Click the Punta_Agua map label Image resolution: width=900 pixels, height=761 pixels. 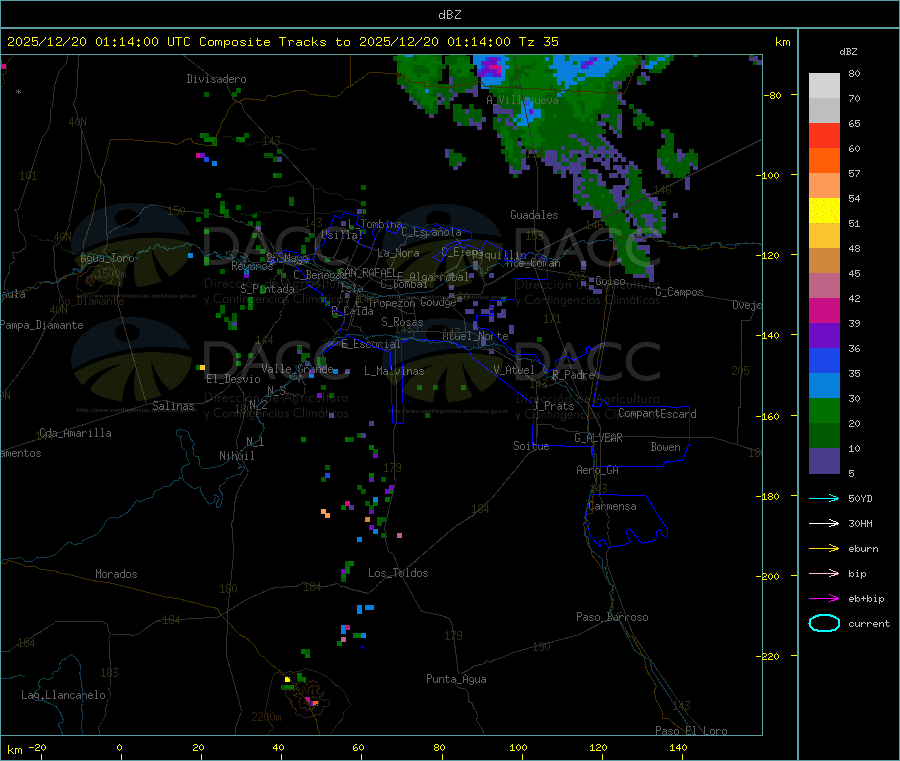tap(456, 679)
